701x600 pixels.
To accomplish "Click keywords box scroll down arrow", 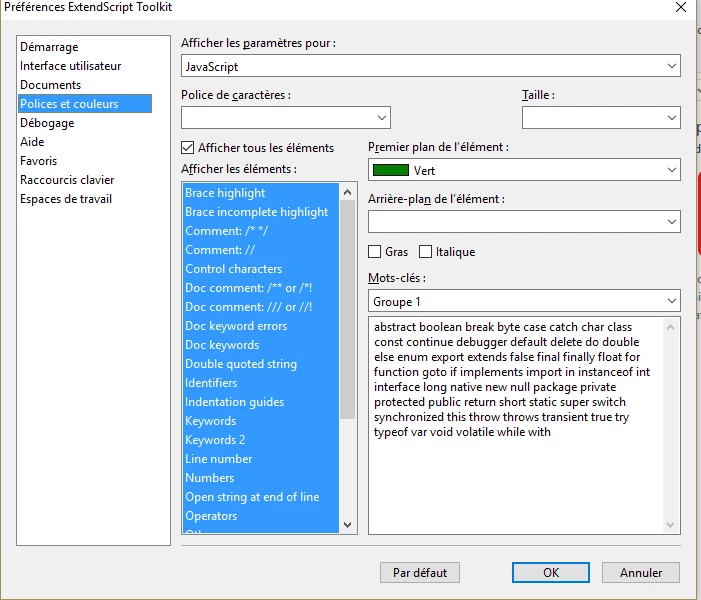I will [670, 524].
